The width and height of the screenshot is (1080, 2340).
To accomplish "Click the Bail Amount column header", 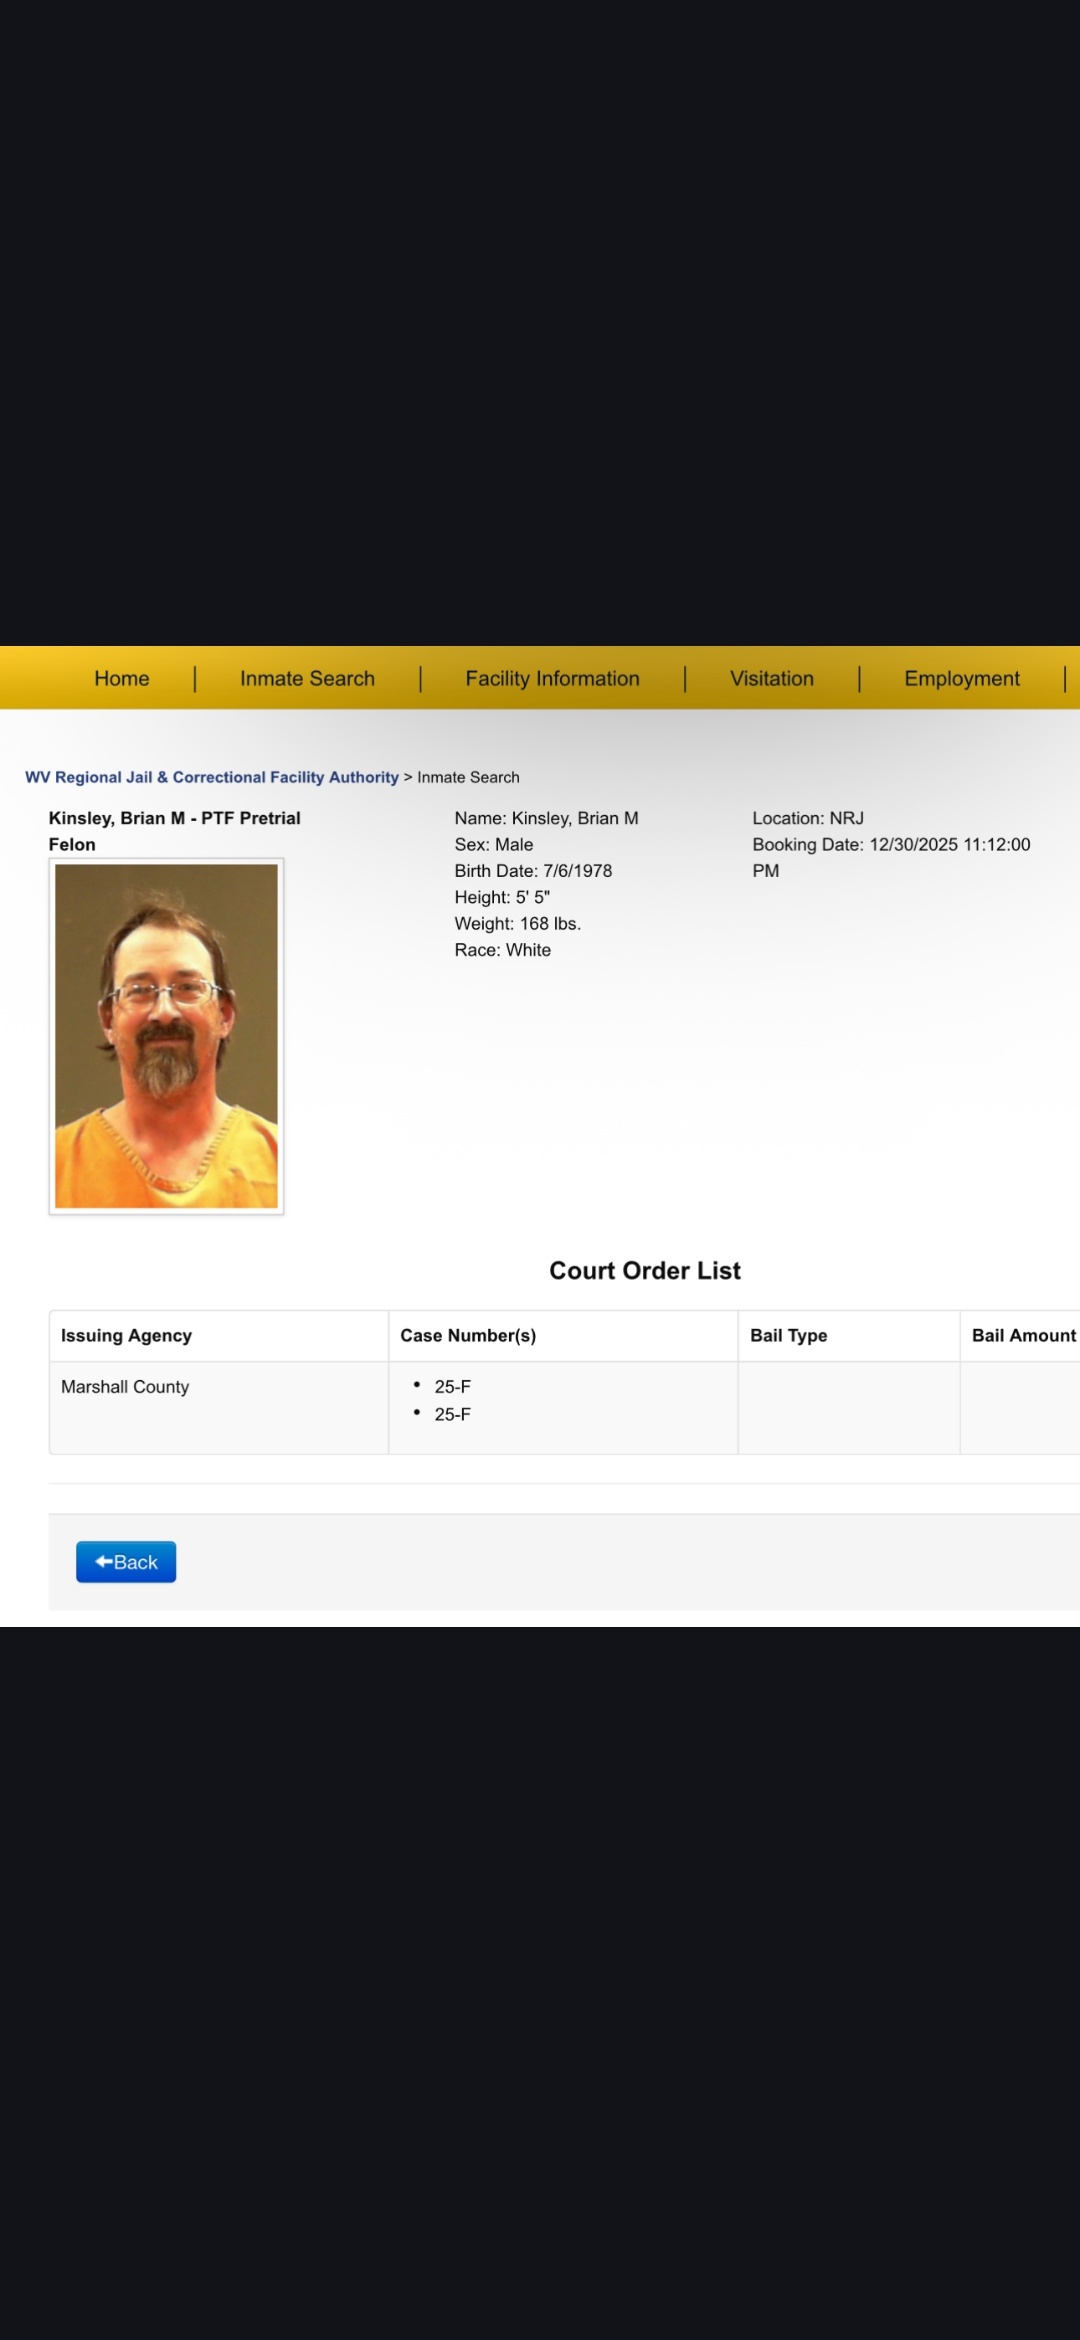I will click(x=1023, y=1336).
